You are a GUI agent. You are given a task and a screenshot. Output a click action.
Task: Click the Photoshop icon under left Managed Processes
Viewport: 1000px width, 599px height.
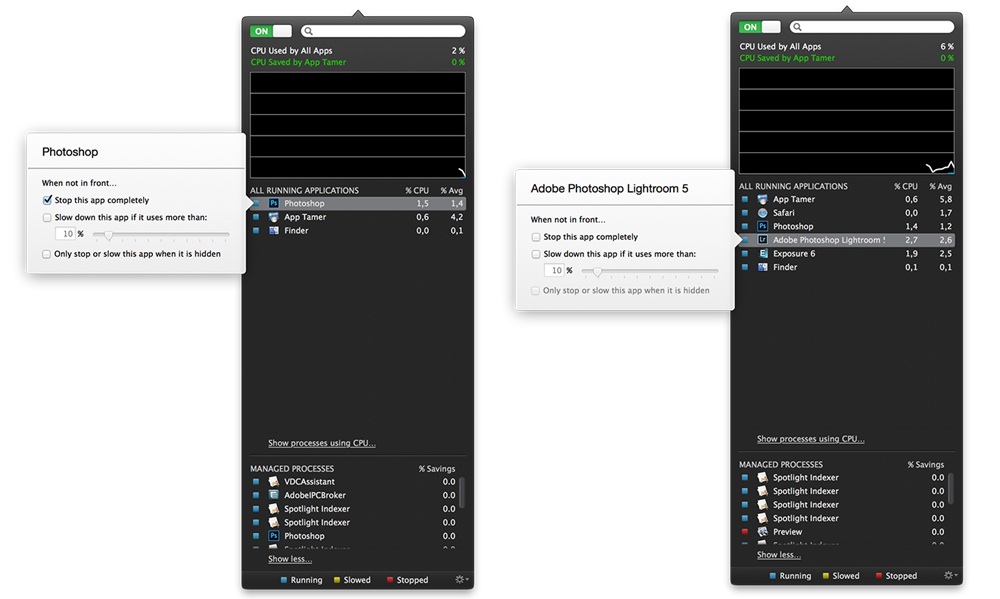point(273,536)
